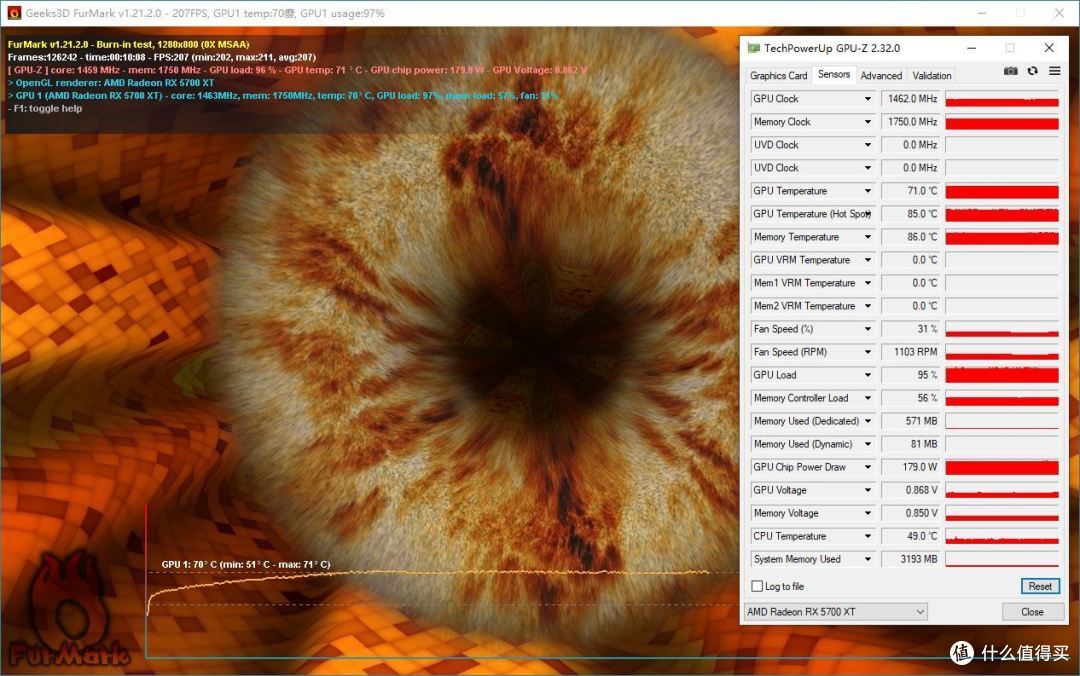Click the CPU Temperature history graph
Viewport: 1080px width, 676px height.
pyautogui.click(x=1002, y=536)
